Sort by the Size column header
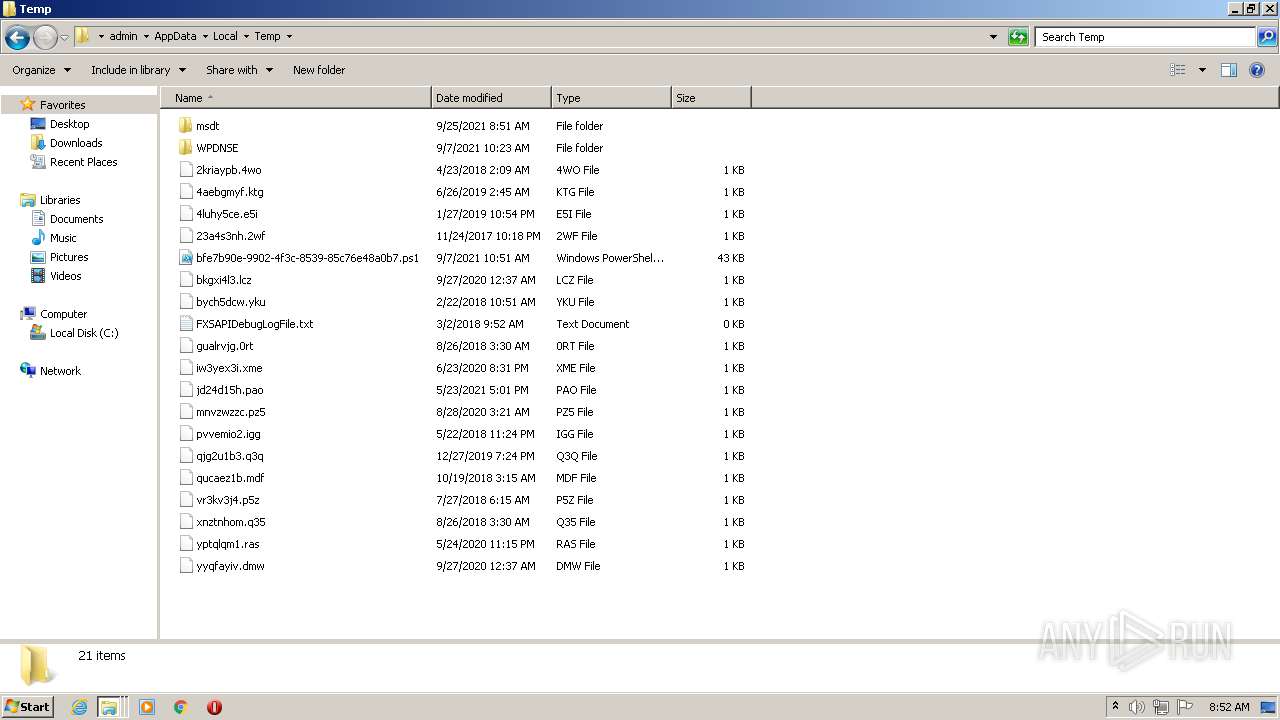Image resolution: width=1280 pixels, height=720 pixels. click(711, 98)
